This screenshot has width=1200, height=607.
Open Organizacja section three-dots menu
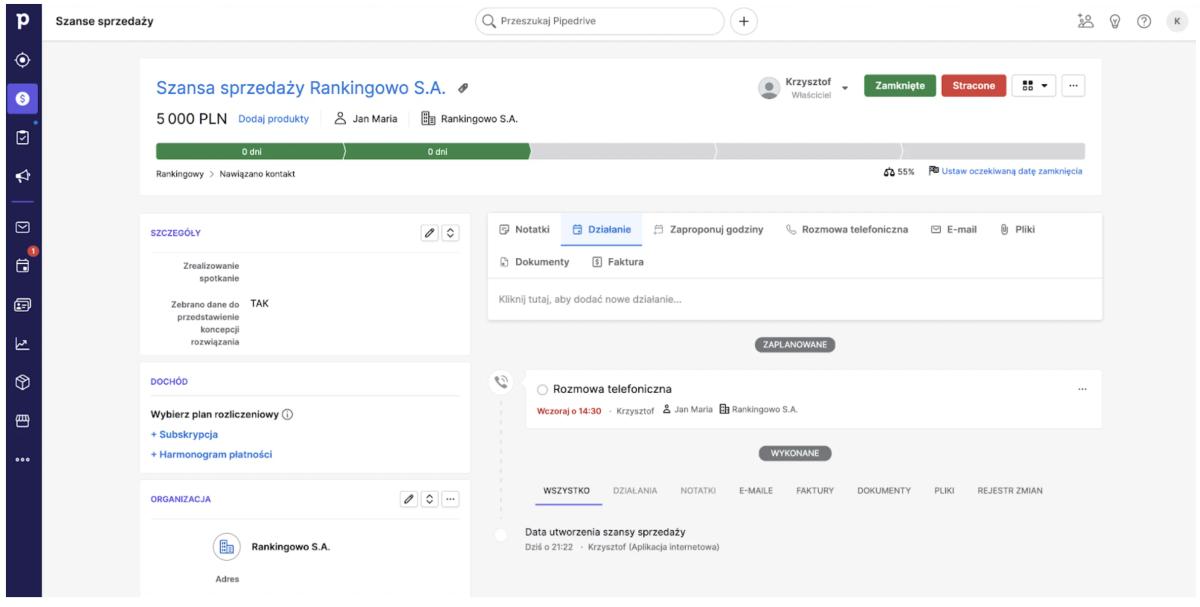[x=450, y=498]
